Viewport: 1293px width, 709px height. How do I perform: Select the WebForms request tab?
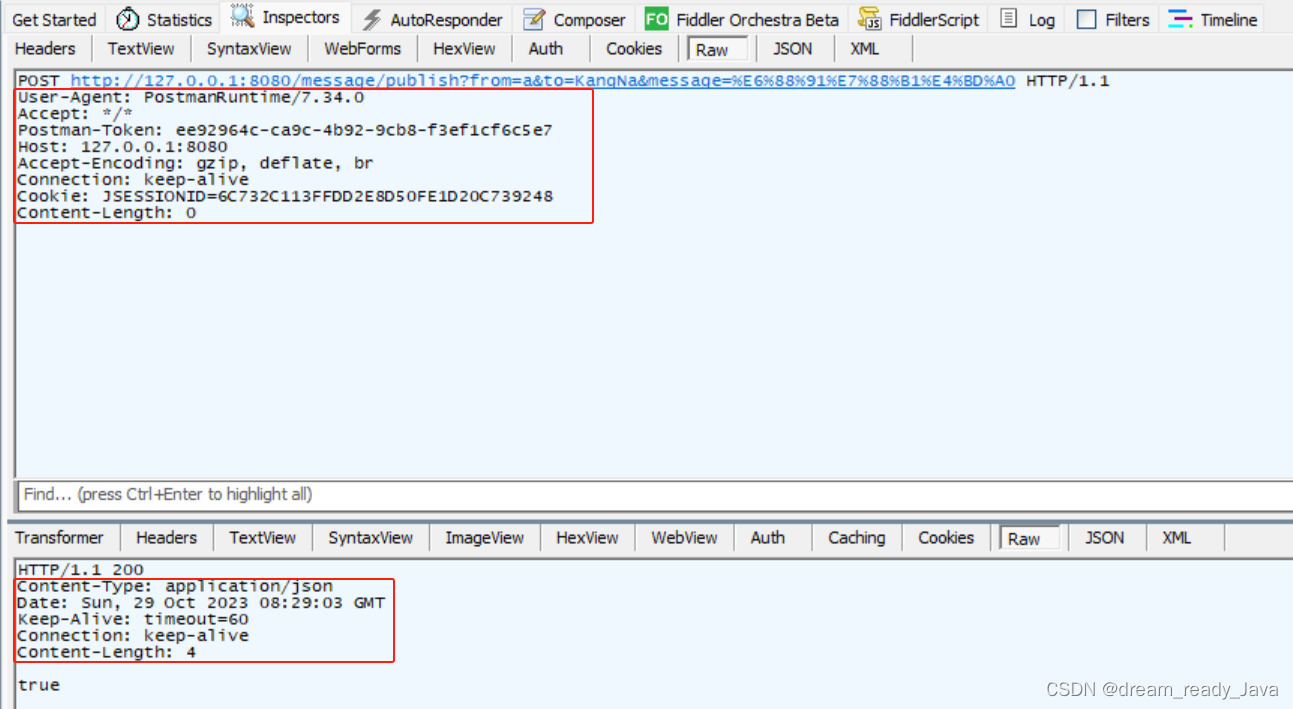point(362,48)
